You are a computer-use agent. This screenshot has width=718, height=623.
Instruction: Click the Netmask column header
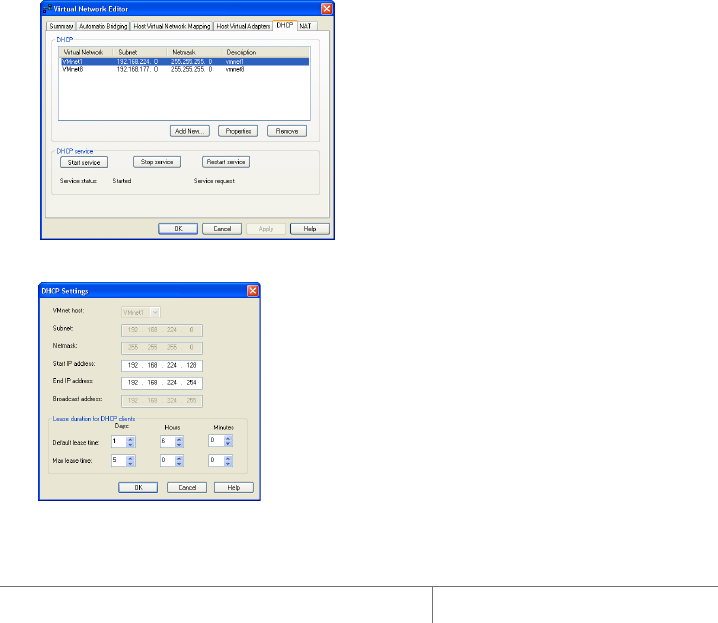[194, 52]
